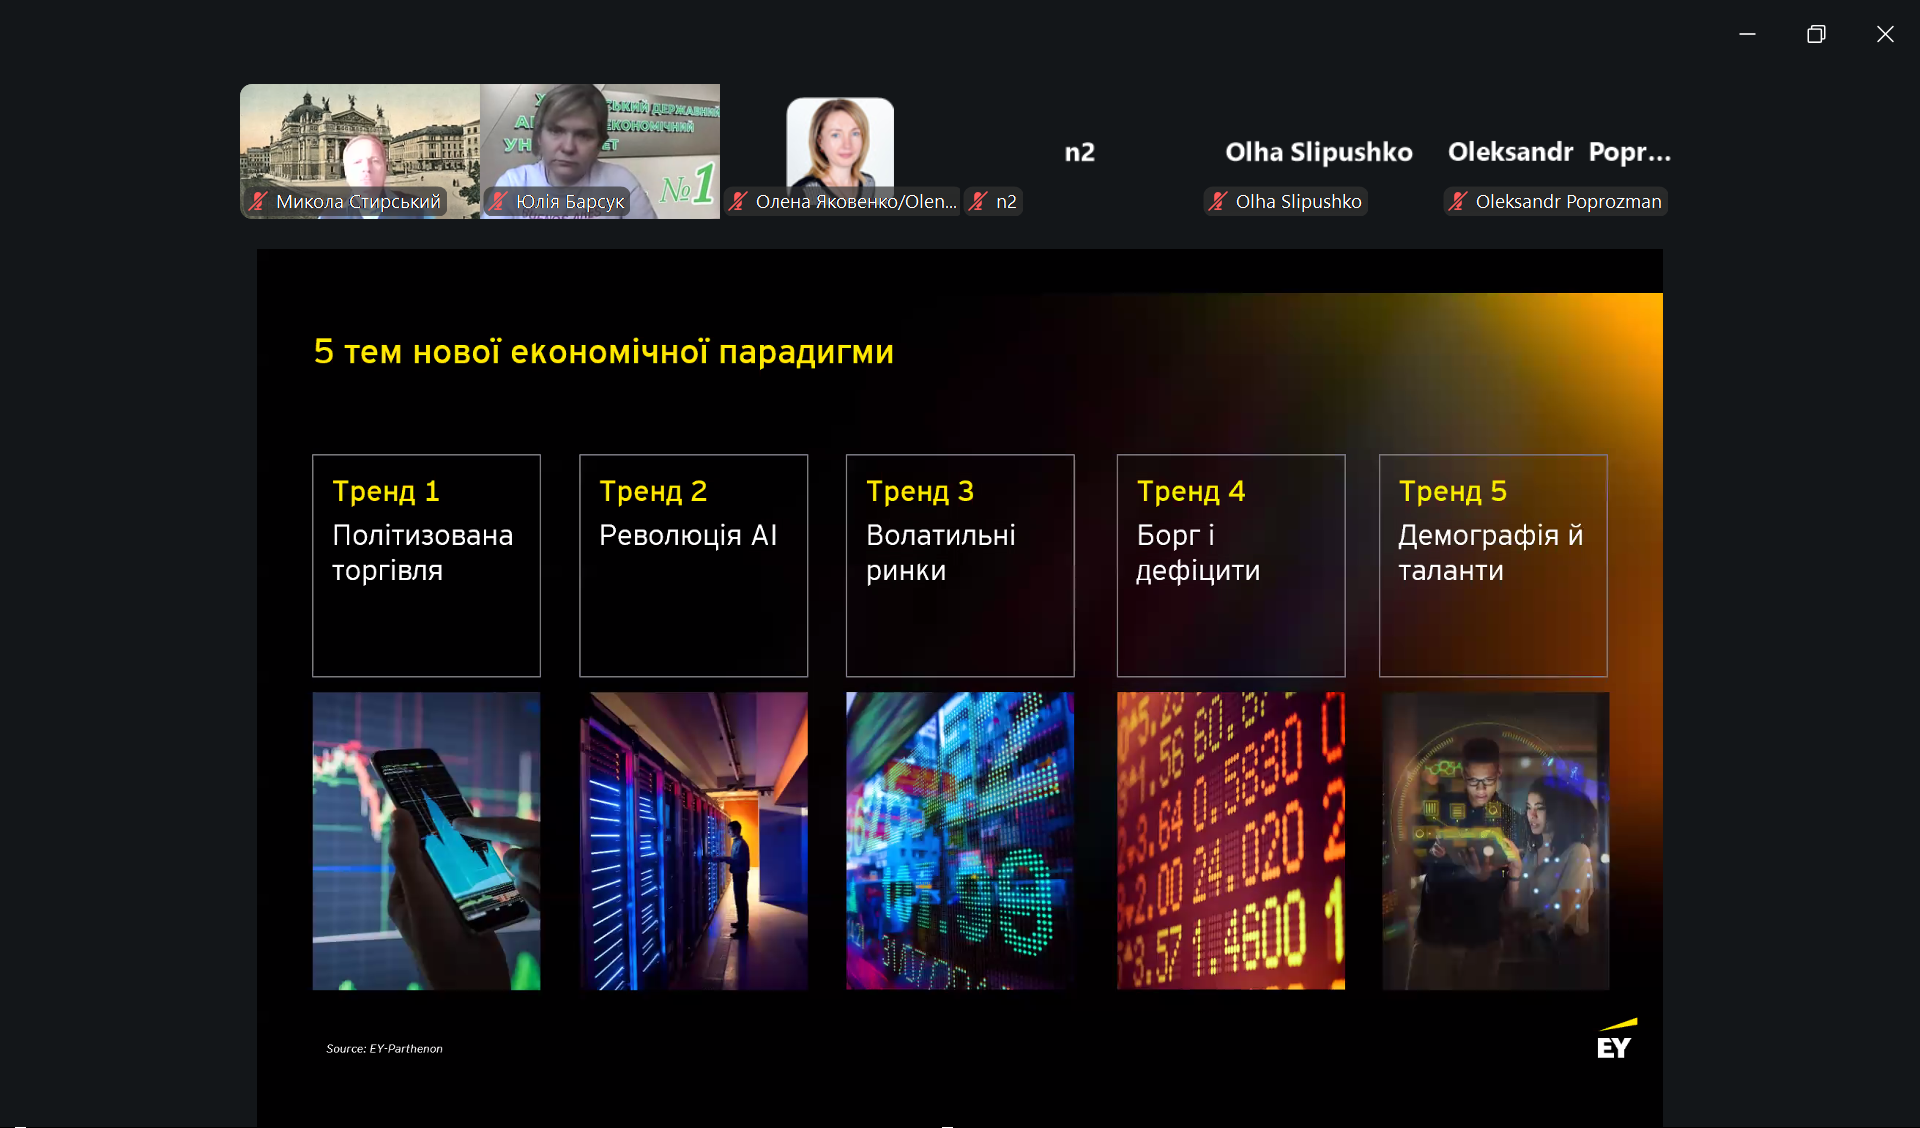Select Olha Slipushko participant tile
Viewport: 1920px width, 1128px height.
coord(1318,152)
